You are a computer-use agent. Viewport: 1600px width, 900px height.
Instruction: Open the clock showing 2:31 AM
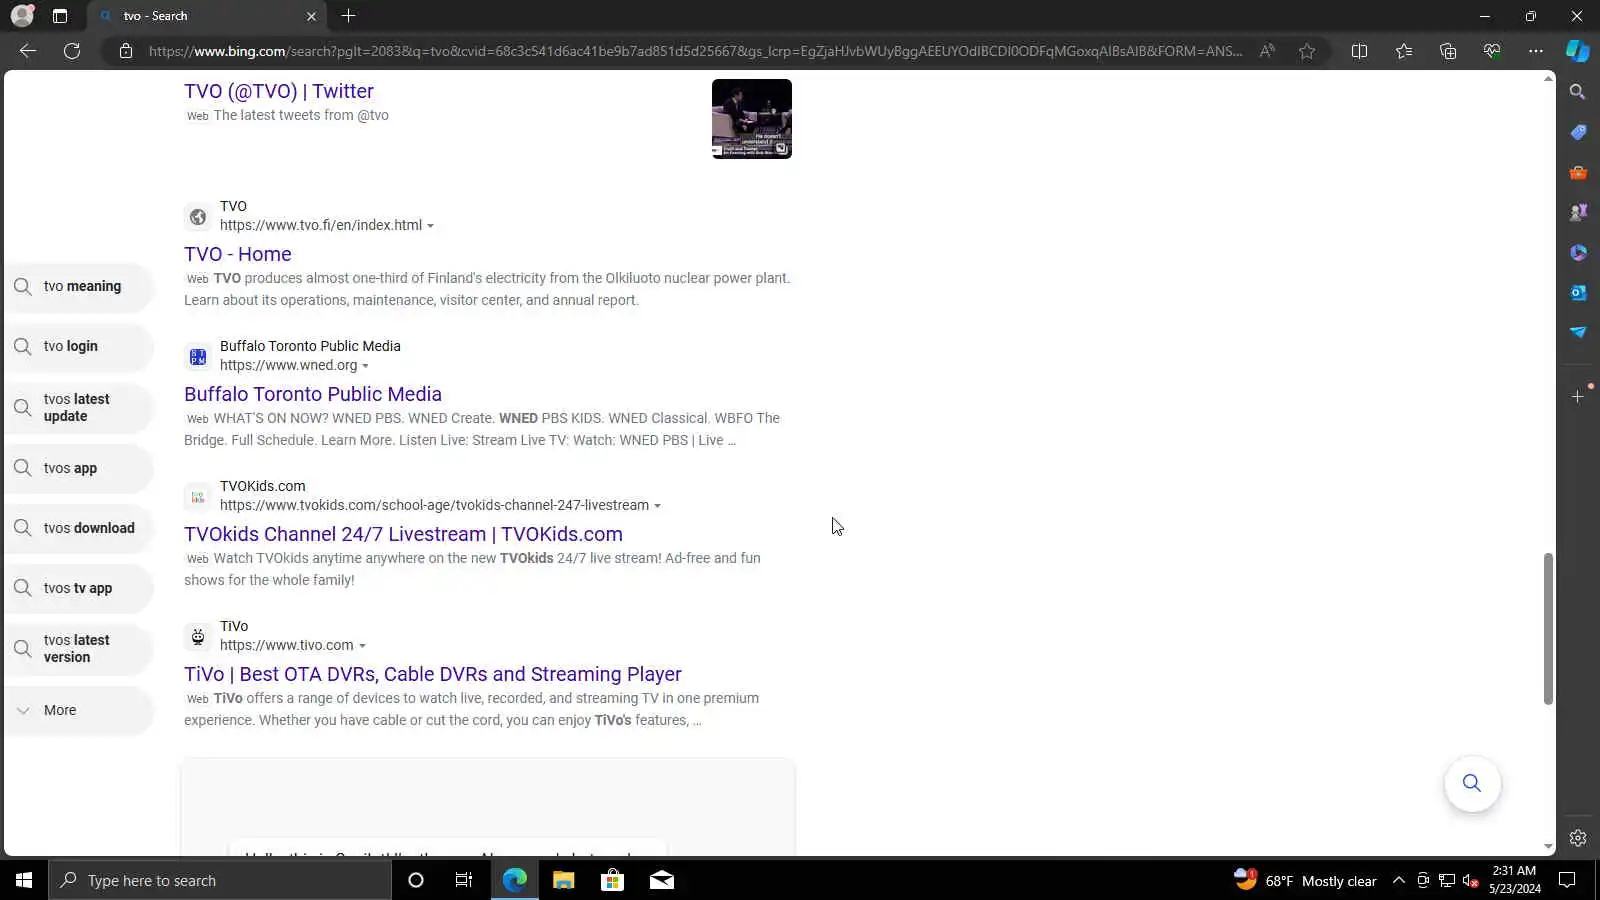coord(1514,880)
